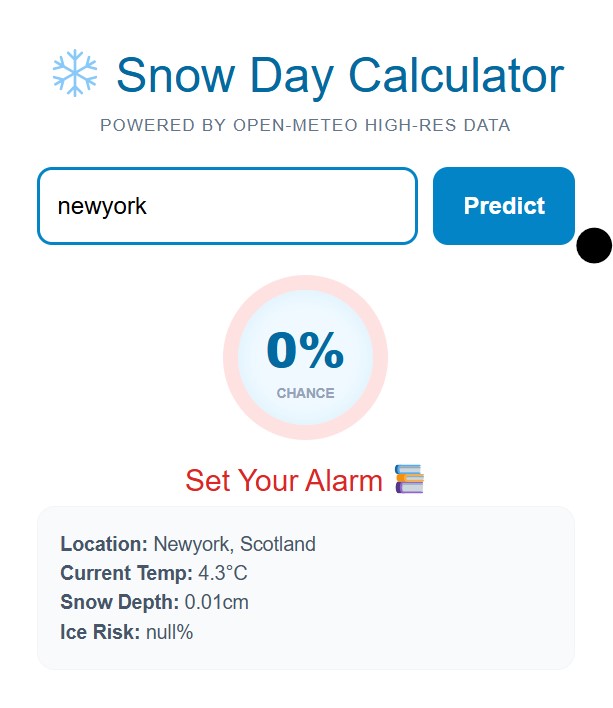The width and height of the screenshot is (613, 708).
Task: Click the 0.01cm snow depth value
Action: tap(217, 602)
